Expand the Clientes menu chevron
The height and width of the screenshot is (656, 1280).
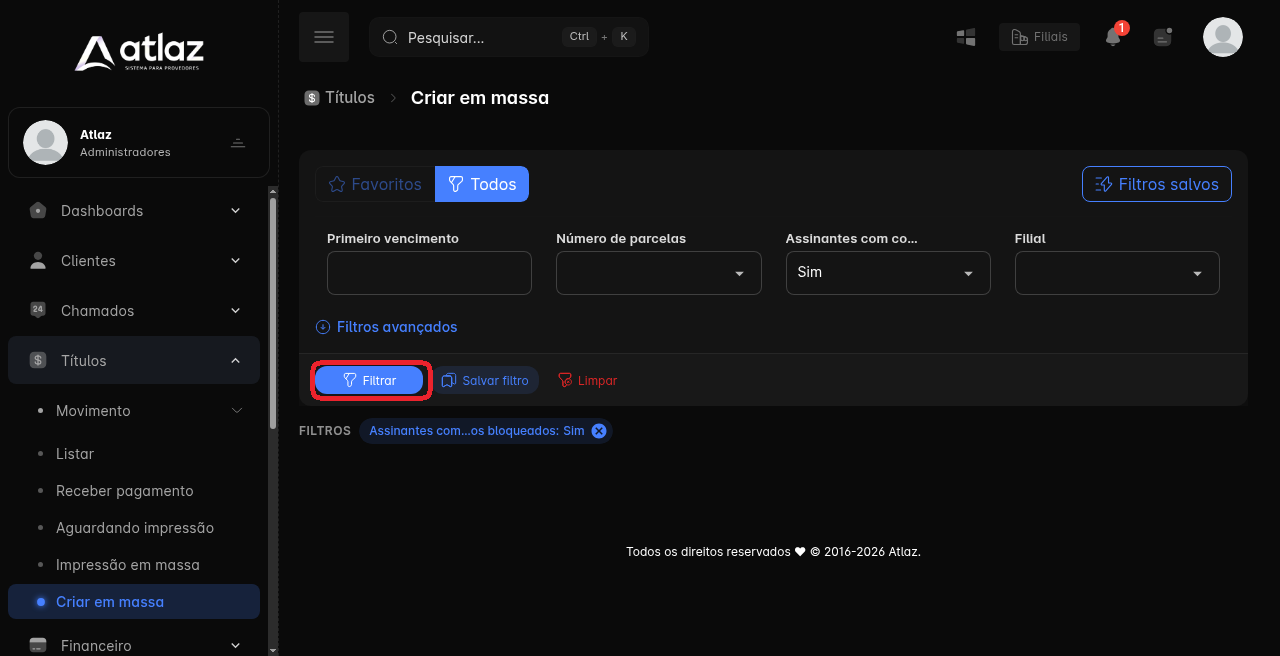coord(236,260)
